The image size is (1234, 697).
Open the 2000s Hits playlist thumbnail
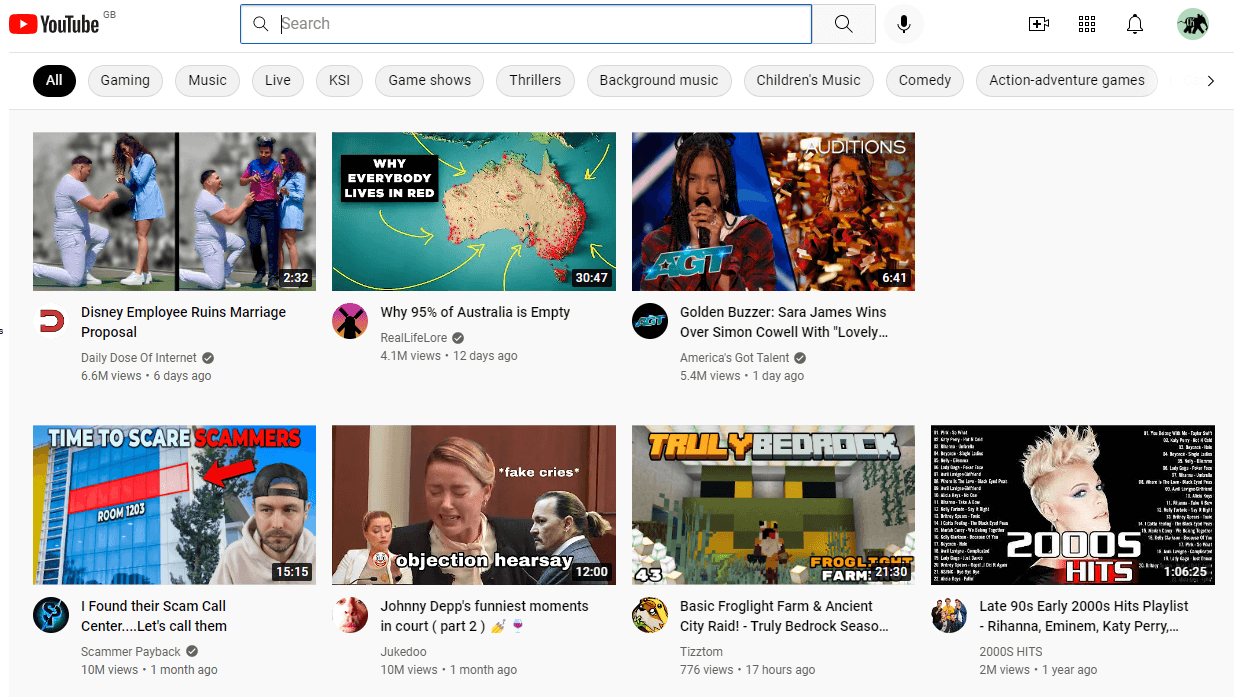1073,505
